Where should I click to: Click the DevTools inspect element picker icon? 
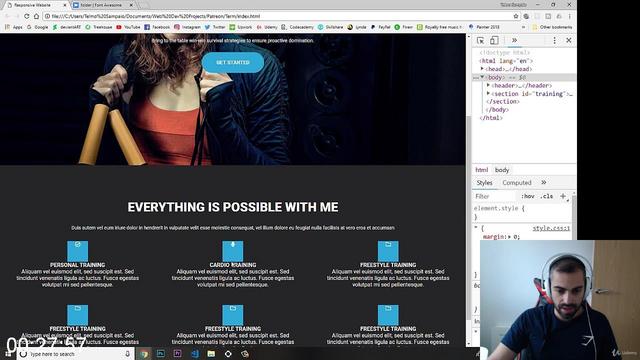[x=480, y=40]
